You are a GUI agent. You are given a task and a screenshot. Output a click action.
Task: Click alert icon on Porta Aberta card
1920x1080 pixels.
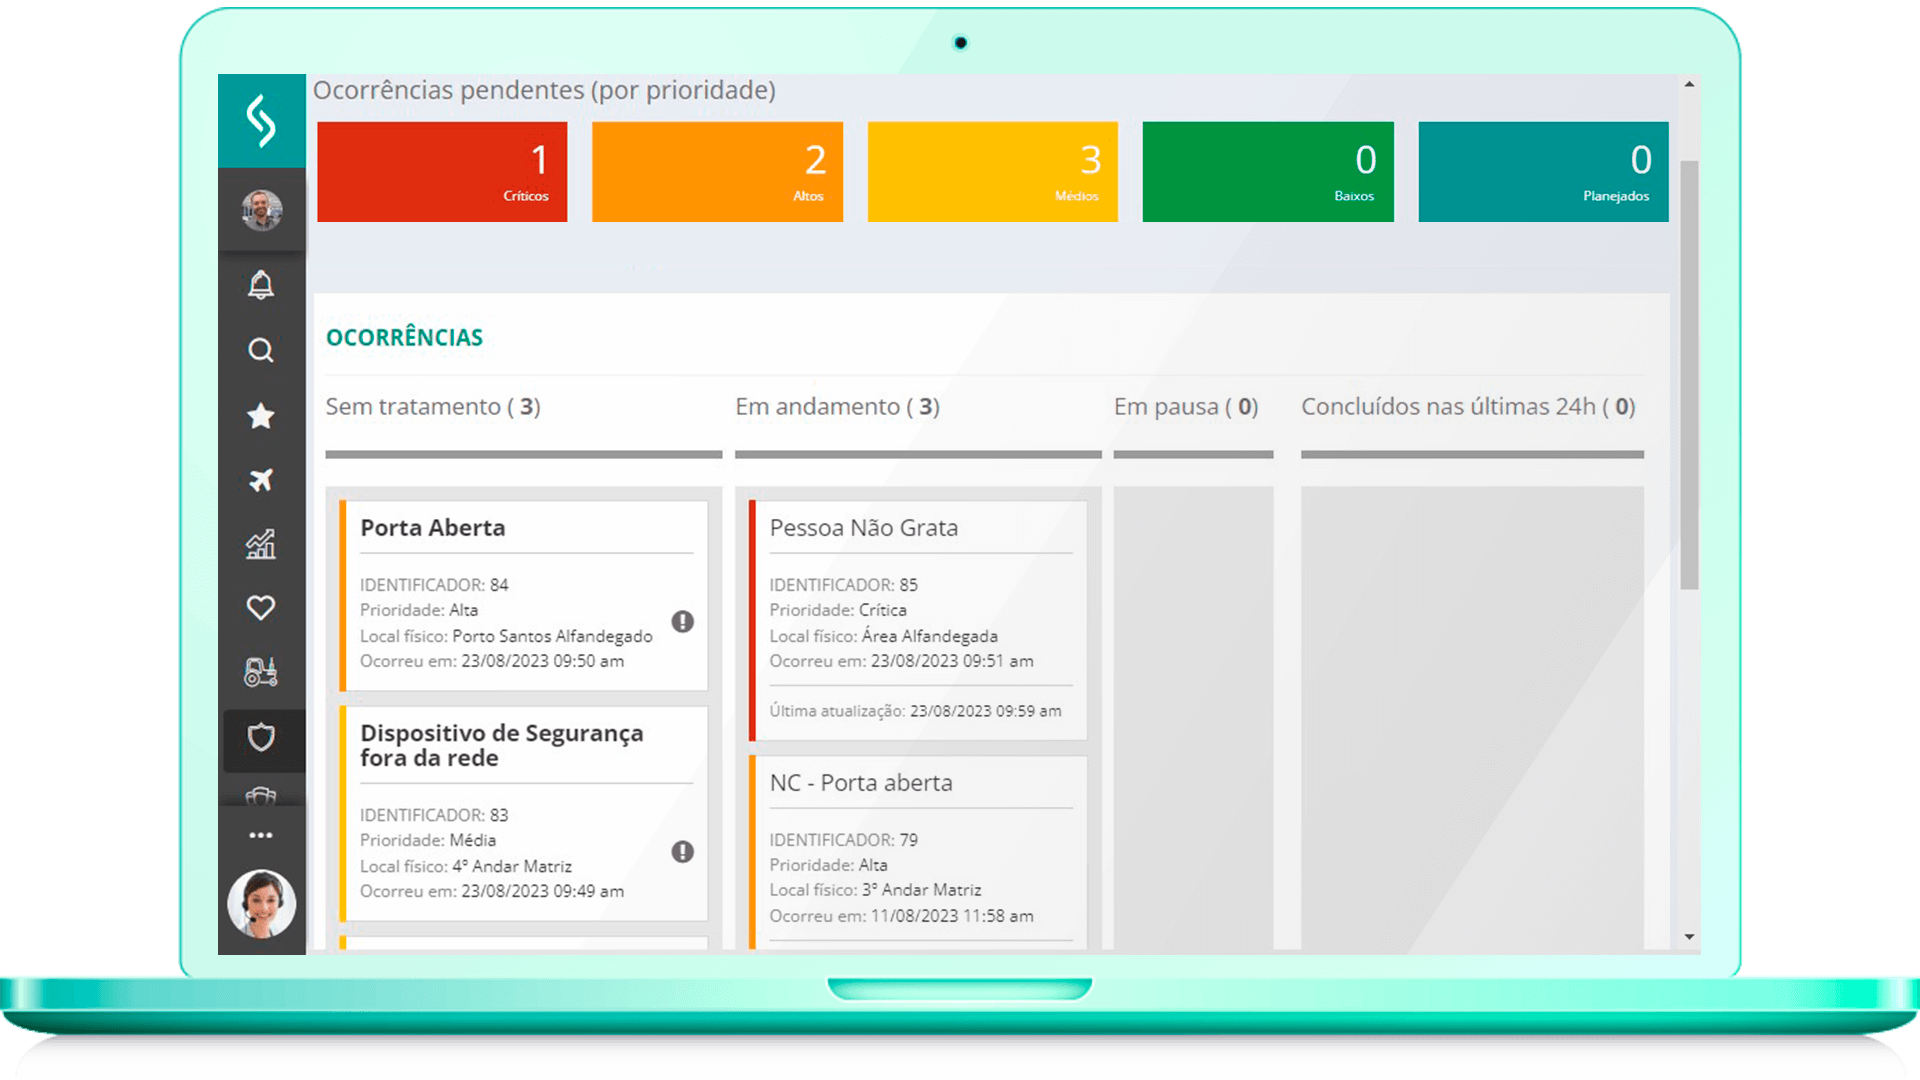tap(683, 622)
